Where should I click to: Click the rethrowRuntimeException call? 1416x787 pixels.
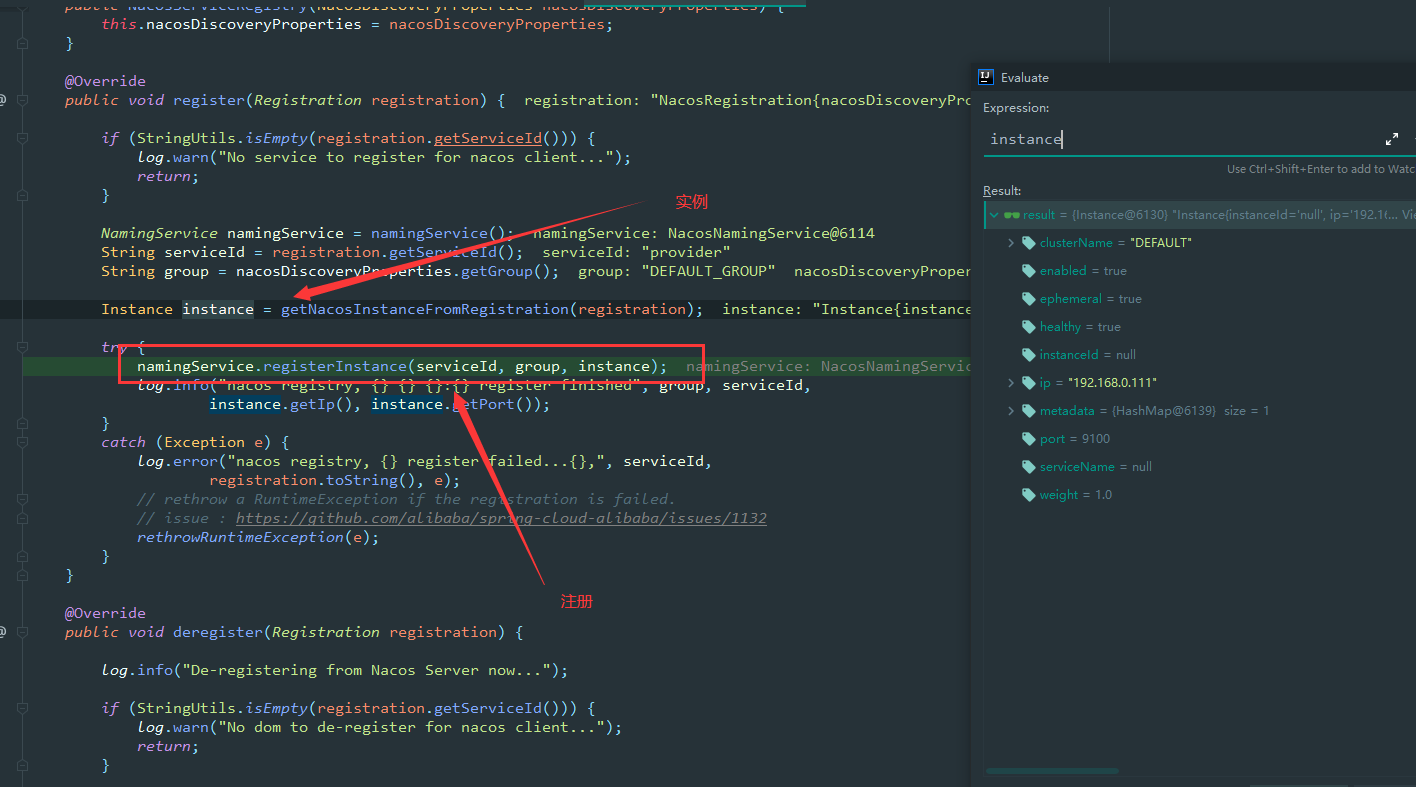click(240, 537)
